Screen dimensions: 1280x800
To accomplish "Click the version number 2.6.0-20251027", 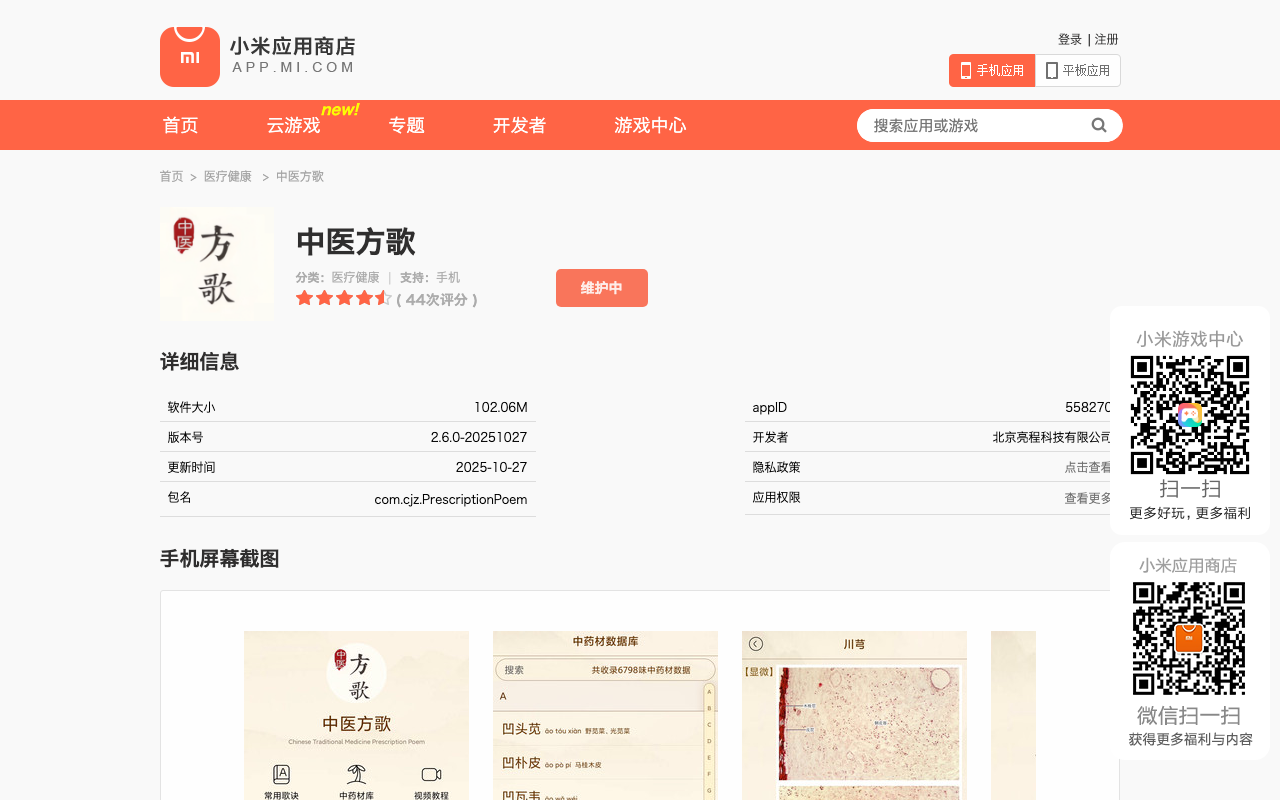I will point(479,437).
